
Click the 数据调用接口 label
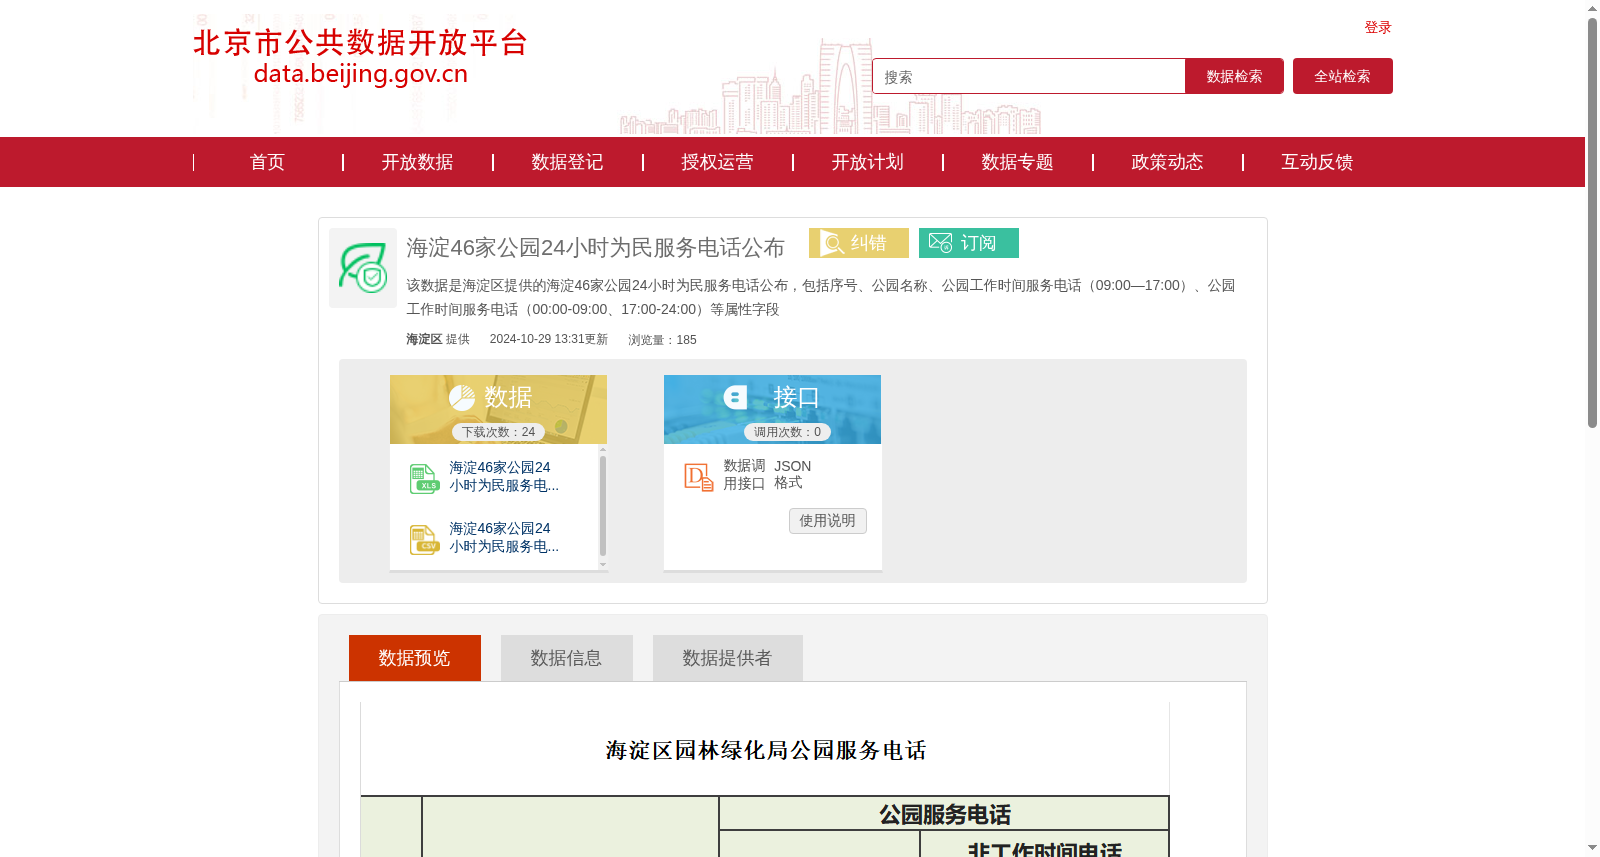pos(745,475)
